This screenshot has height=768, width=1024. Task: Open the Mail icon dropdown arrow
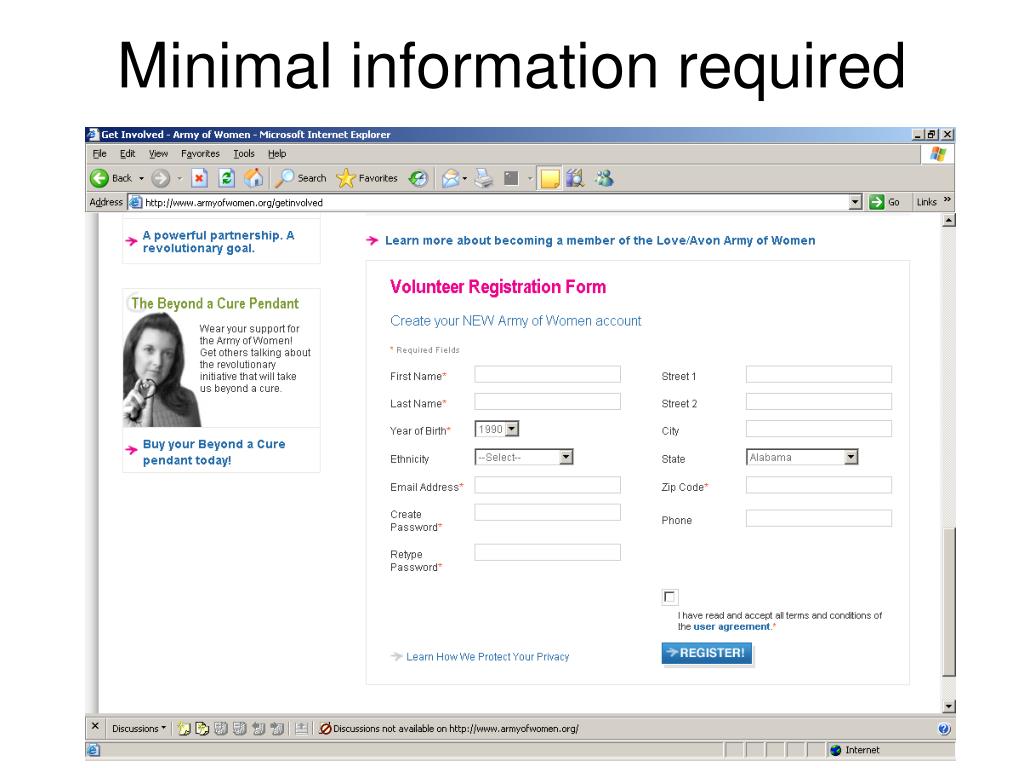point(464,178)
